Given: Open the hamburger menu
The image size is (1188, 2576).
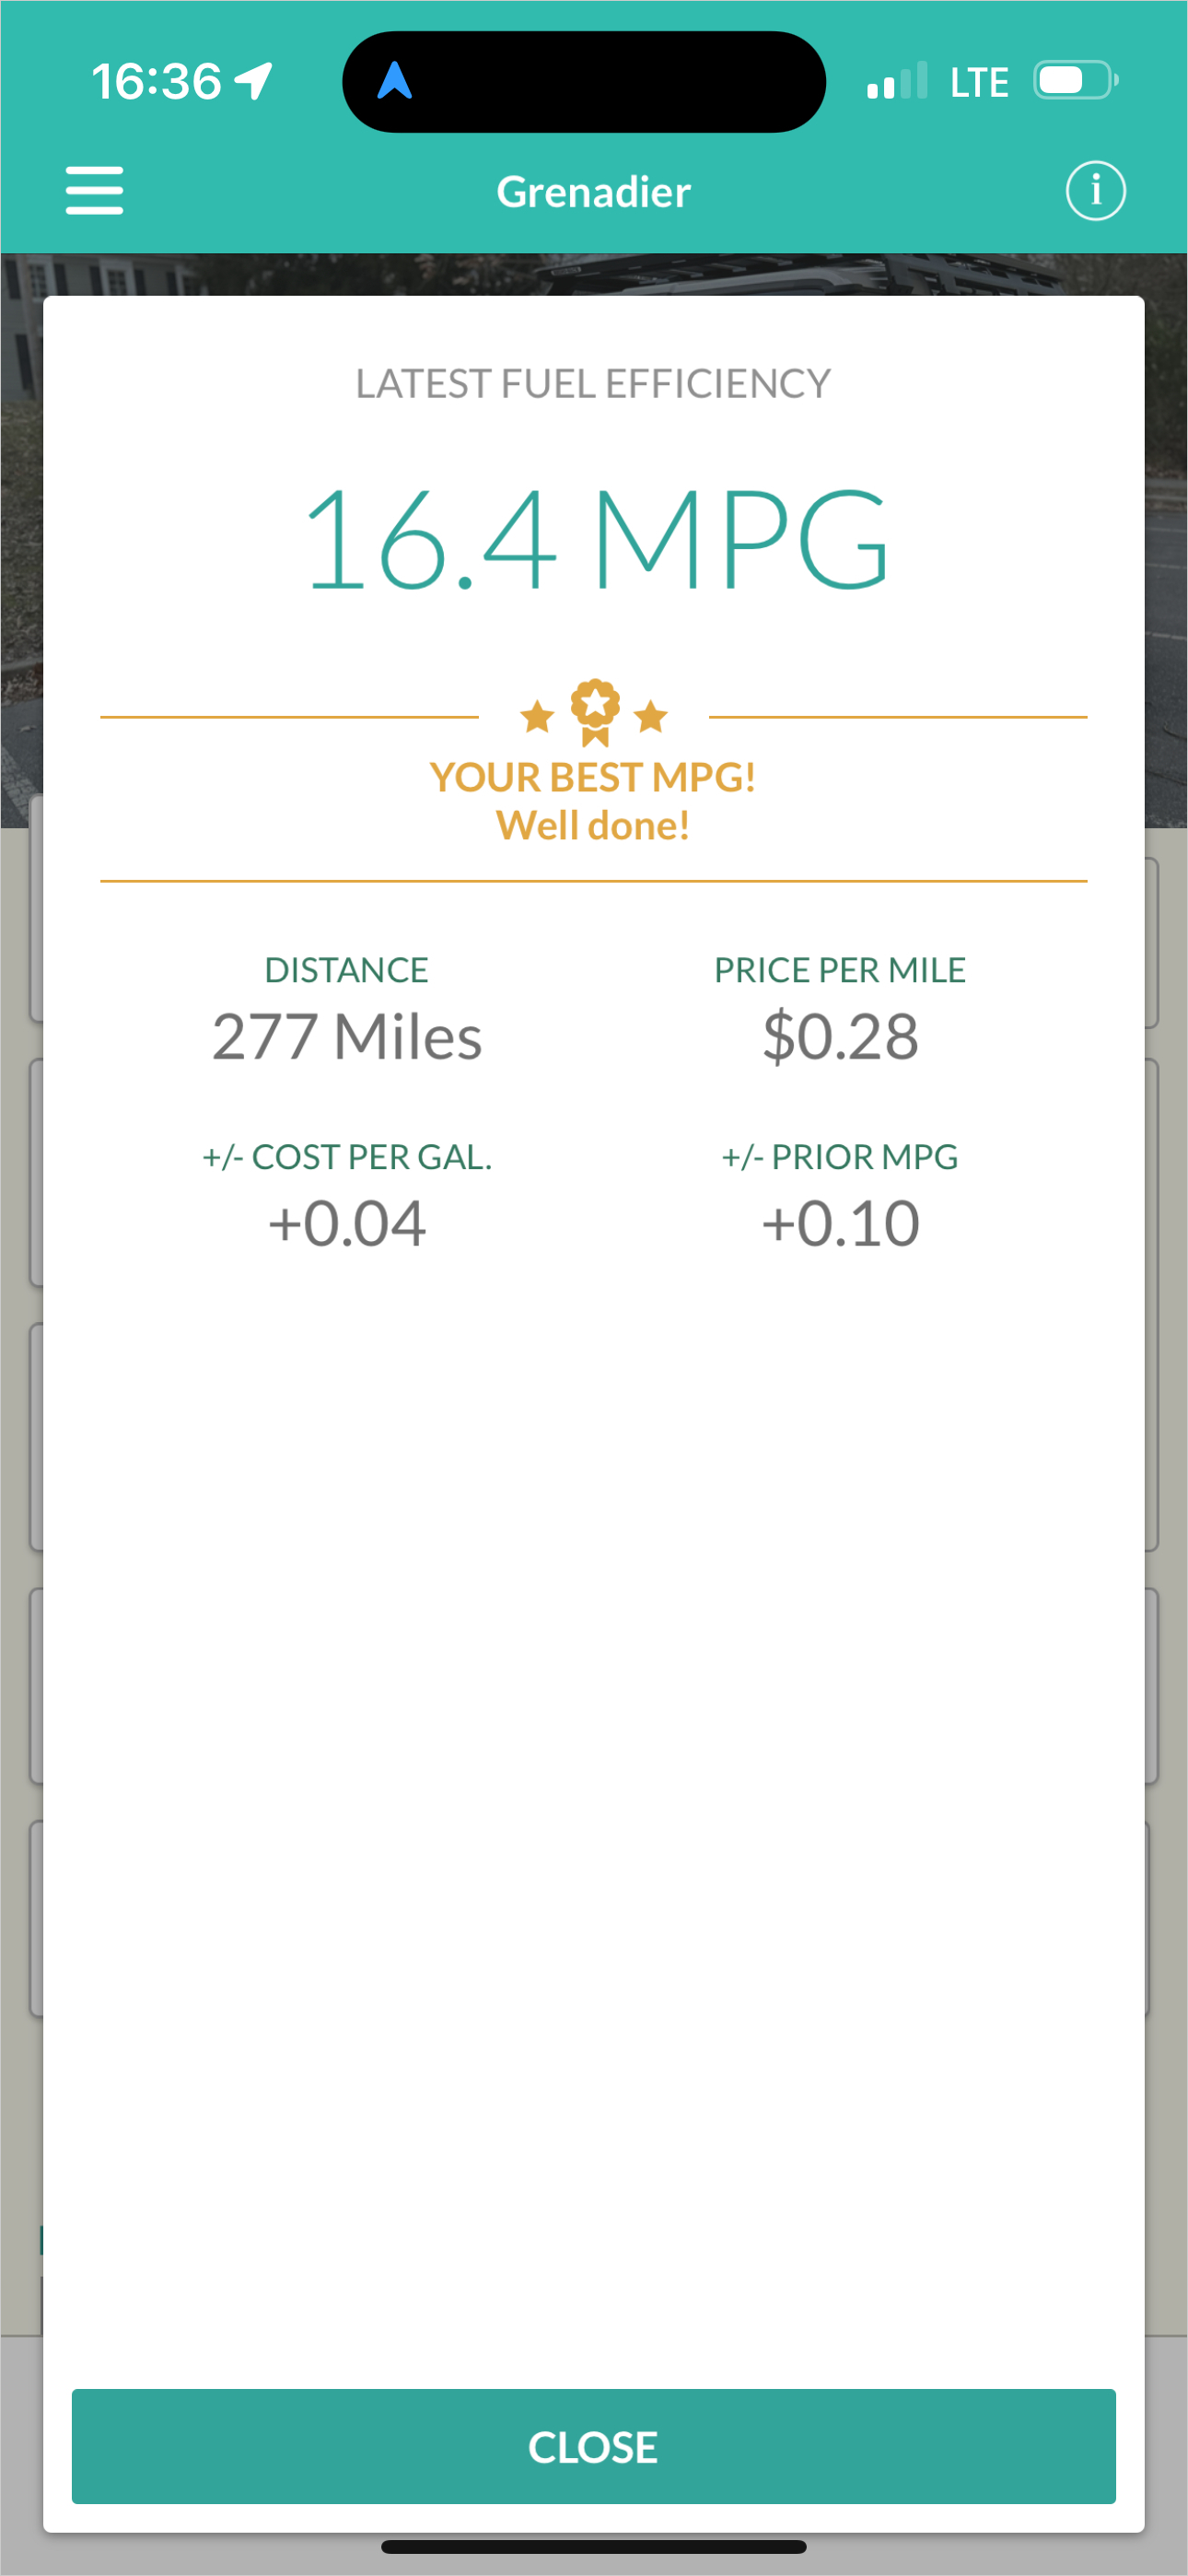Looking at the screenshot, I should 94,191.
